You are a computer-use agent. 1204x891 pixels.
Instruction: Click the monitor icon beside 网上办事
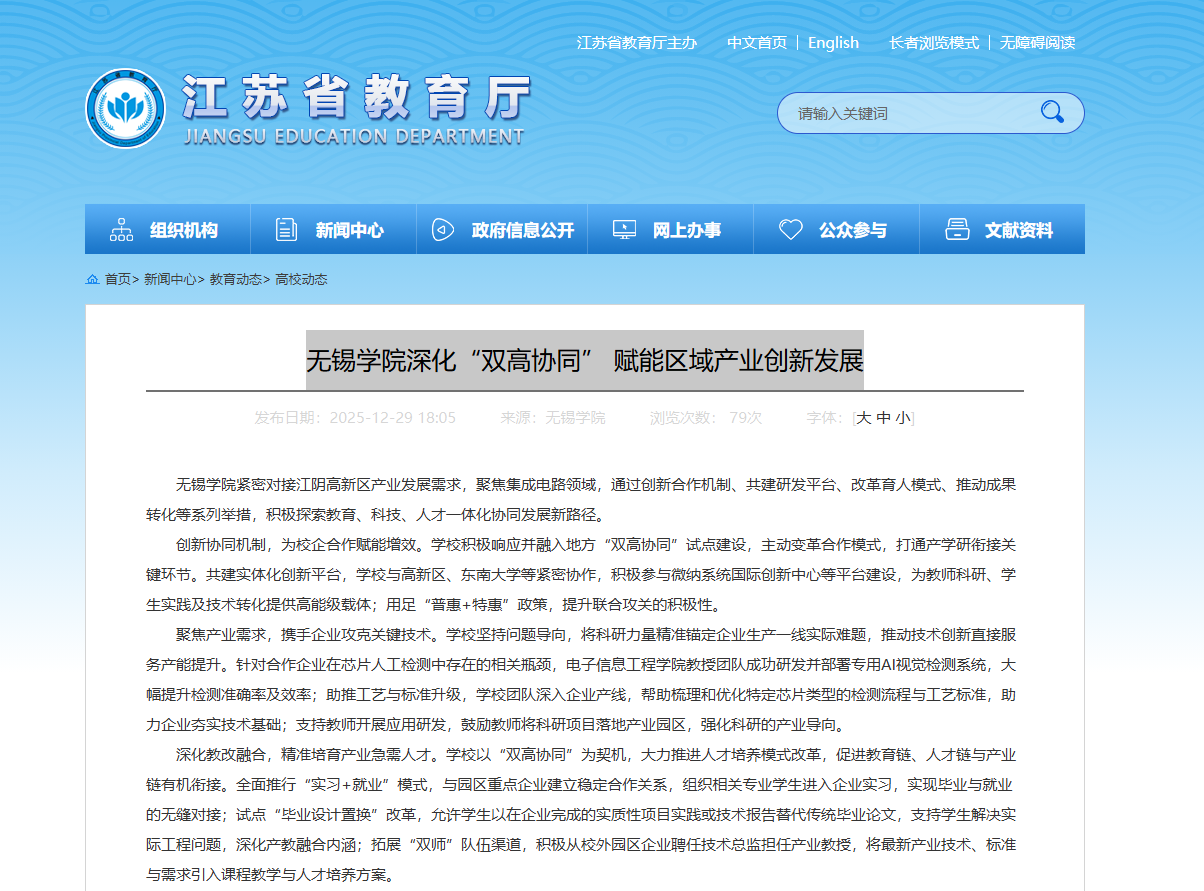pyautogui.click(x=624, y=230)
